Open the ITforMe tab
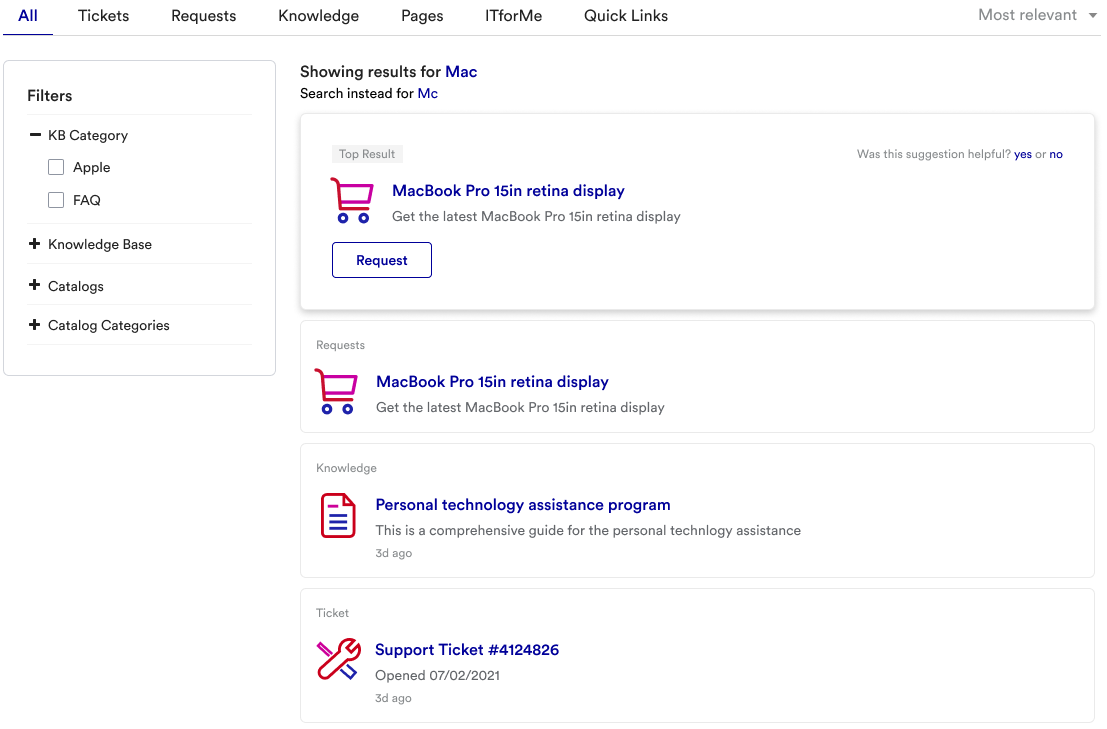1107x729 pixels. [x=513, y=16]
